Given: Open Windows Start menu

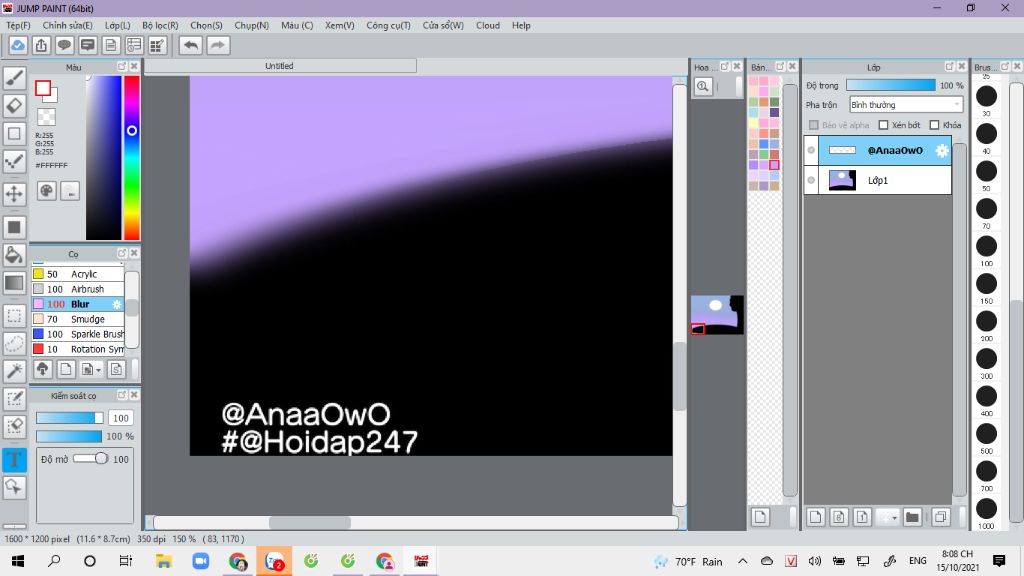Looking at the screenshot, I should pos(18,561).
